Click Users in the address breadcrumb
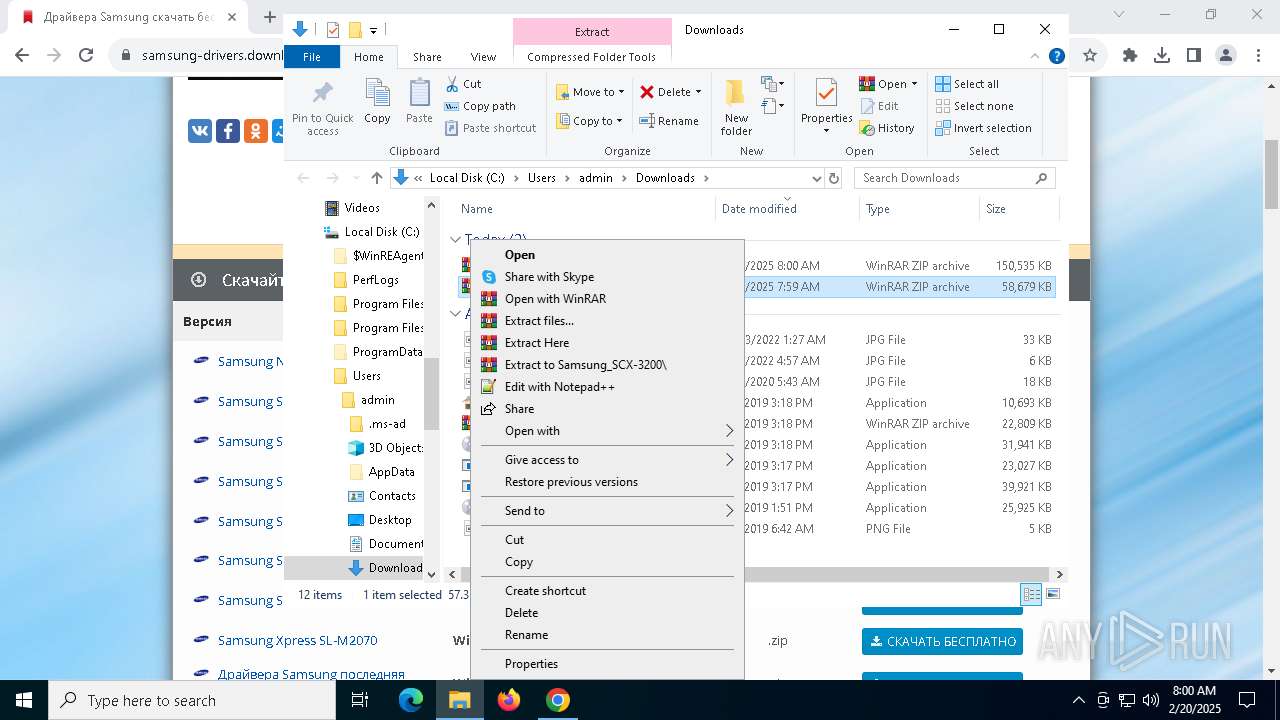This screenshot has width=1280, height=720. tap(541, 178)
